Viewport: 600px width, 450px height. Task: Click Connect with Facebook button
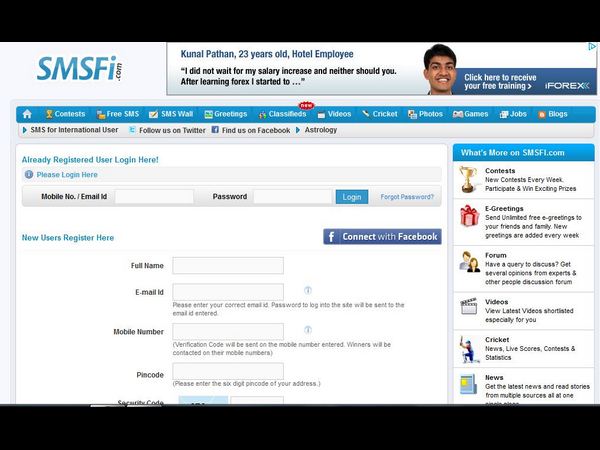pos(382,236)
